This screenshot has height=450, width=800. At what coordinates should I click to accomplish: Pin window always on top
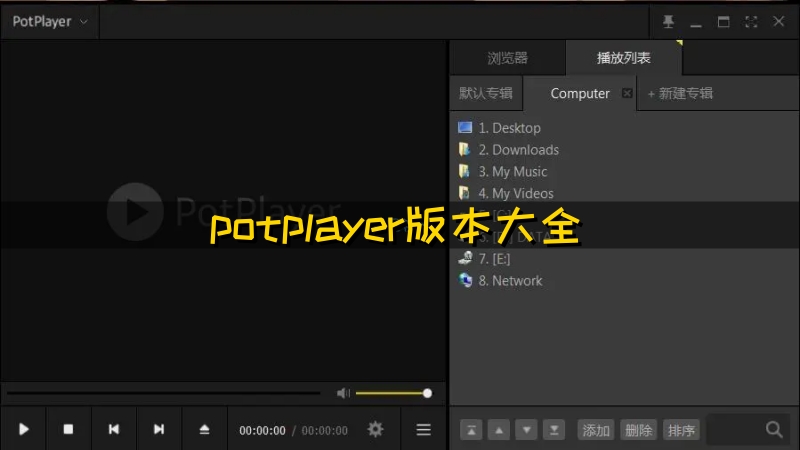(668, 21)
